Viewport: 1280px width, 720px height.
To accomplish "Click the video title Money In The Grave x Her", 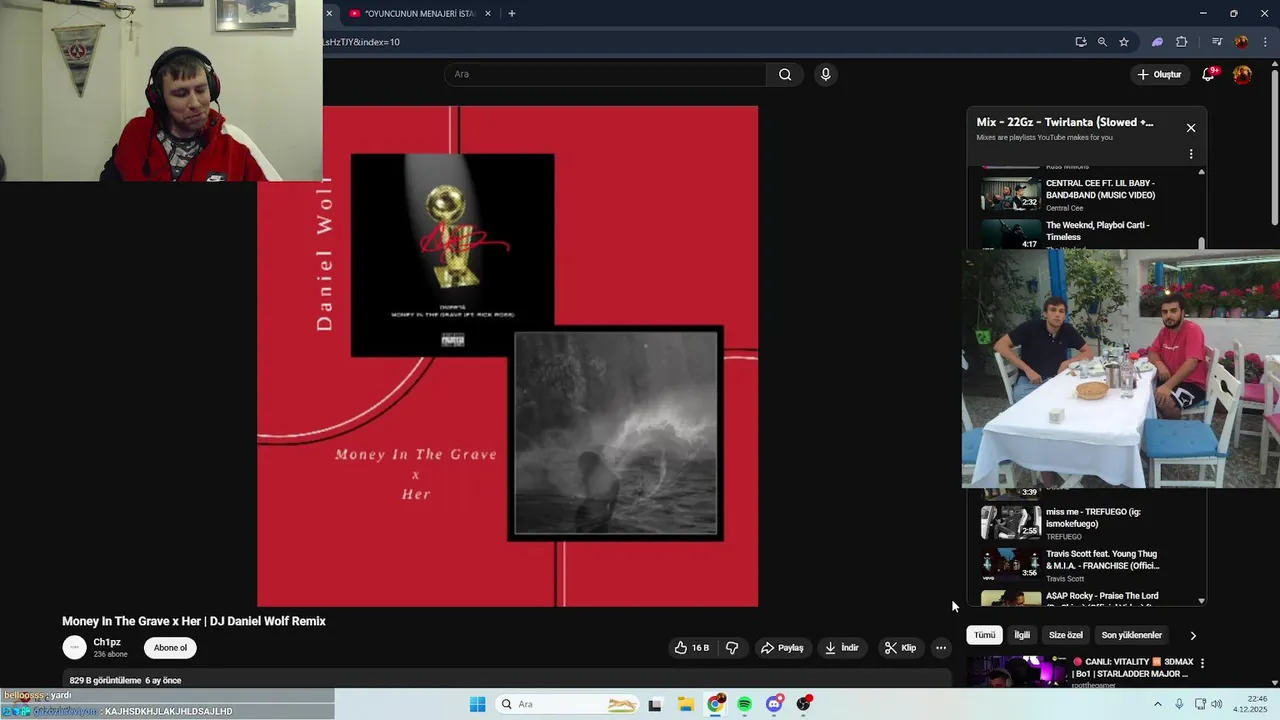I will (x=194, y=621).
